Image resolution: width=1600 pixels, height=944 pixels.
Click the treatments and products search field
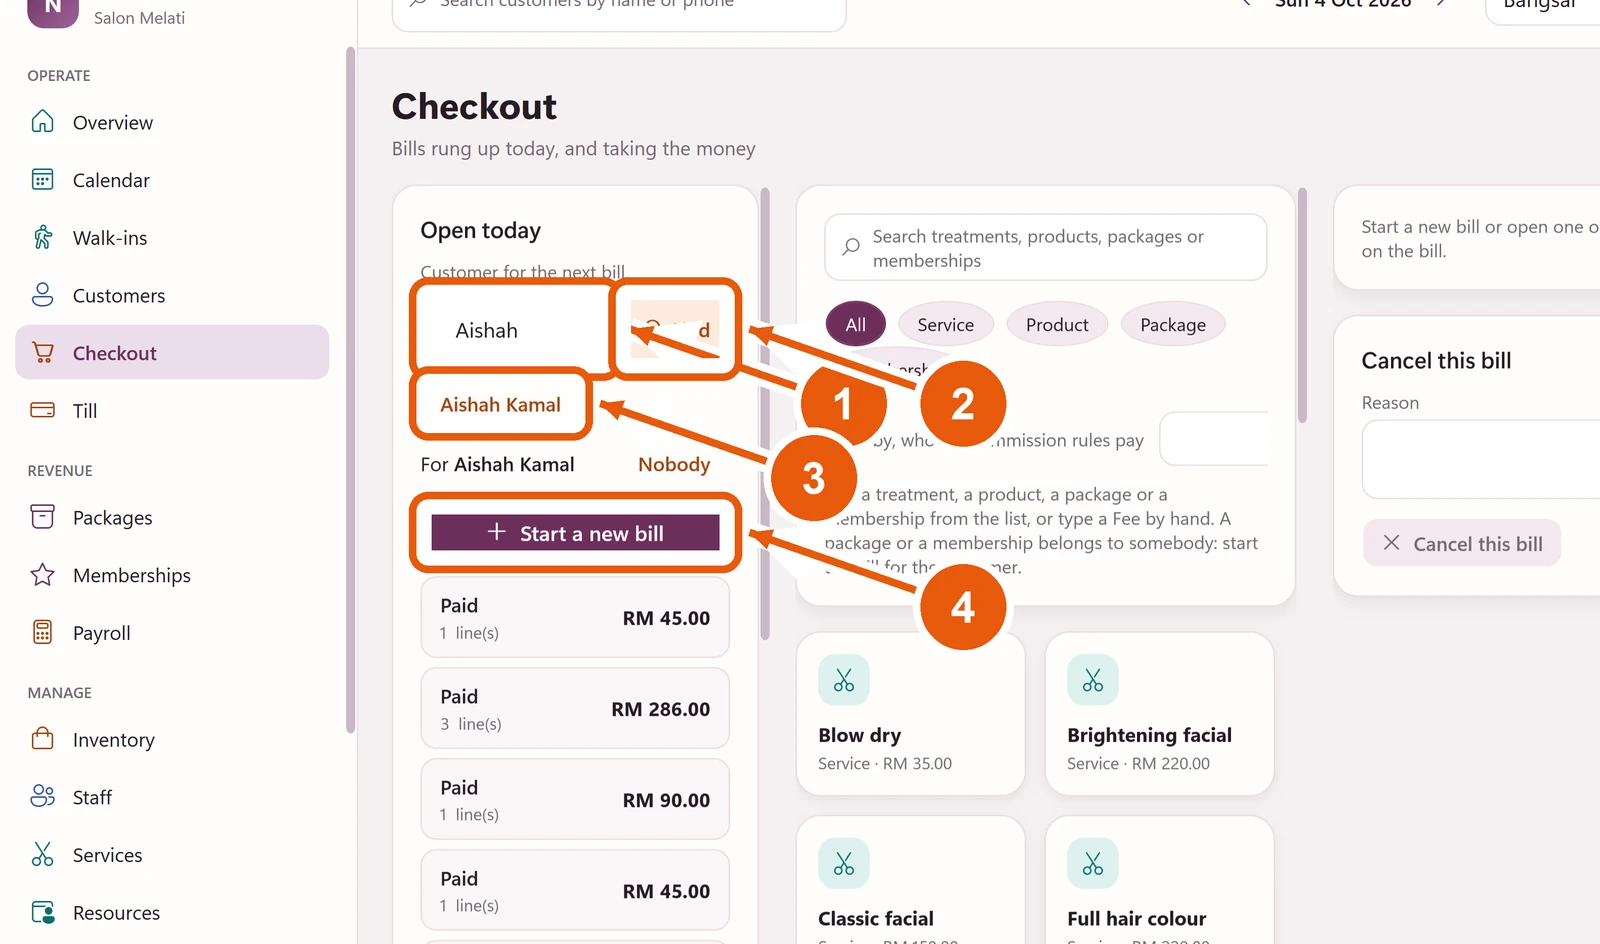coord(1045,248)
